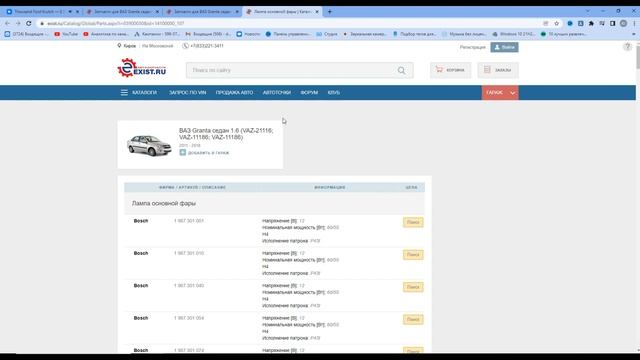
Task: Click the Киров location pin
Action: point(119,46)
